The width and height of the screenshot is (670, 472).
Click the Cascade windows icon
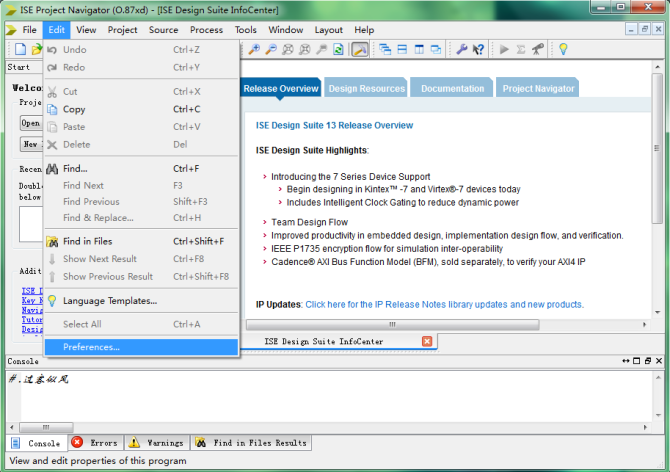click(x=385, y=49)
